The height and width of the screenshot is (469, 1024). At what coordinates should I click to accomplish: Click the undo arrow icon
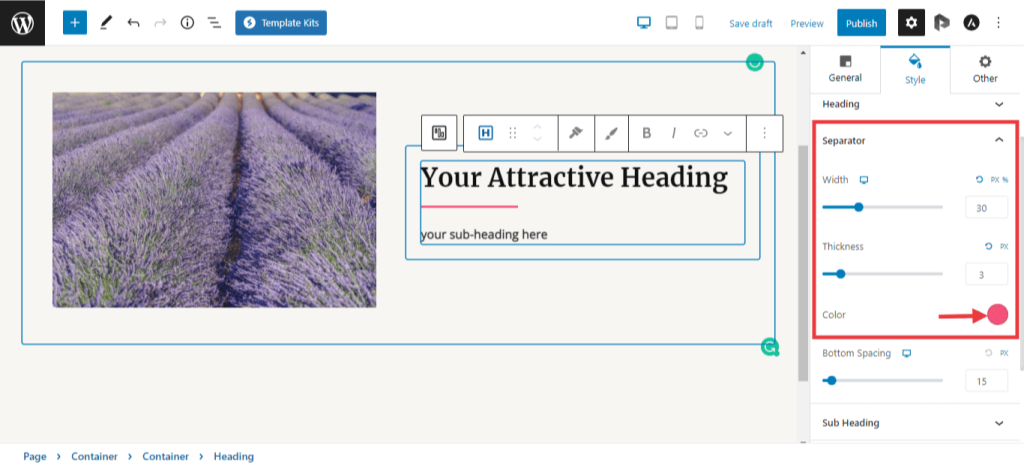tap(133, 22)
